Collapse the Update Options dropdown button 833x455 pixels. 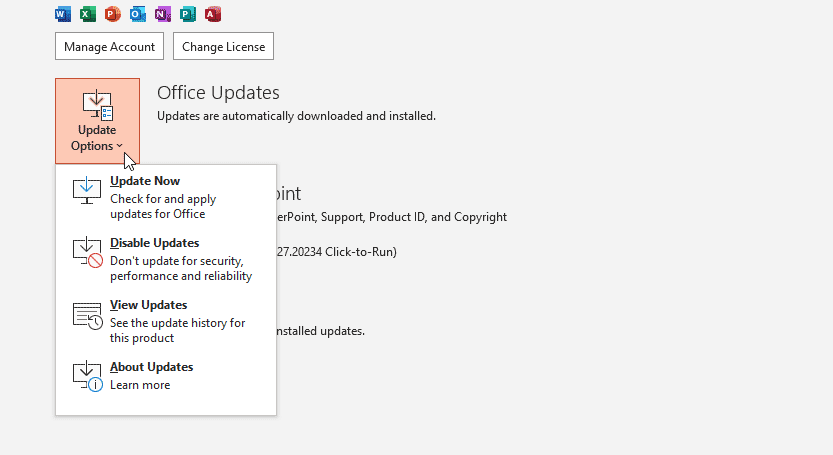click(x=97, y=121)
